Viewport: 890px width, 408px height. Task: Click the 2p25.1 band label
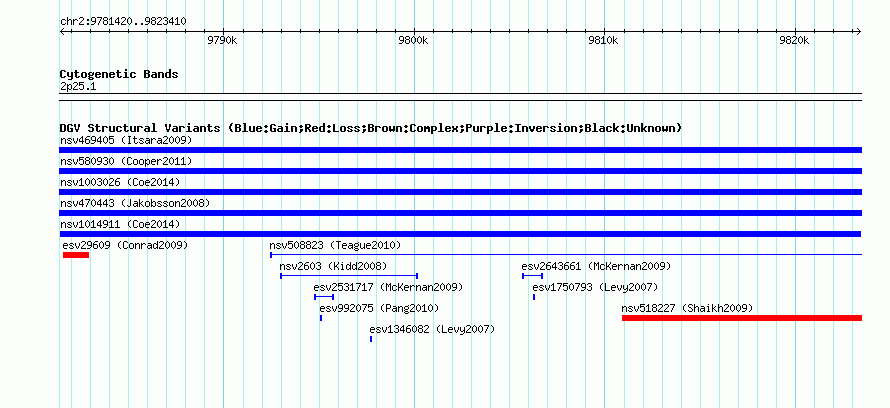78,87
